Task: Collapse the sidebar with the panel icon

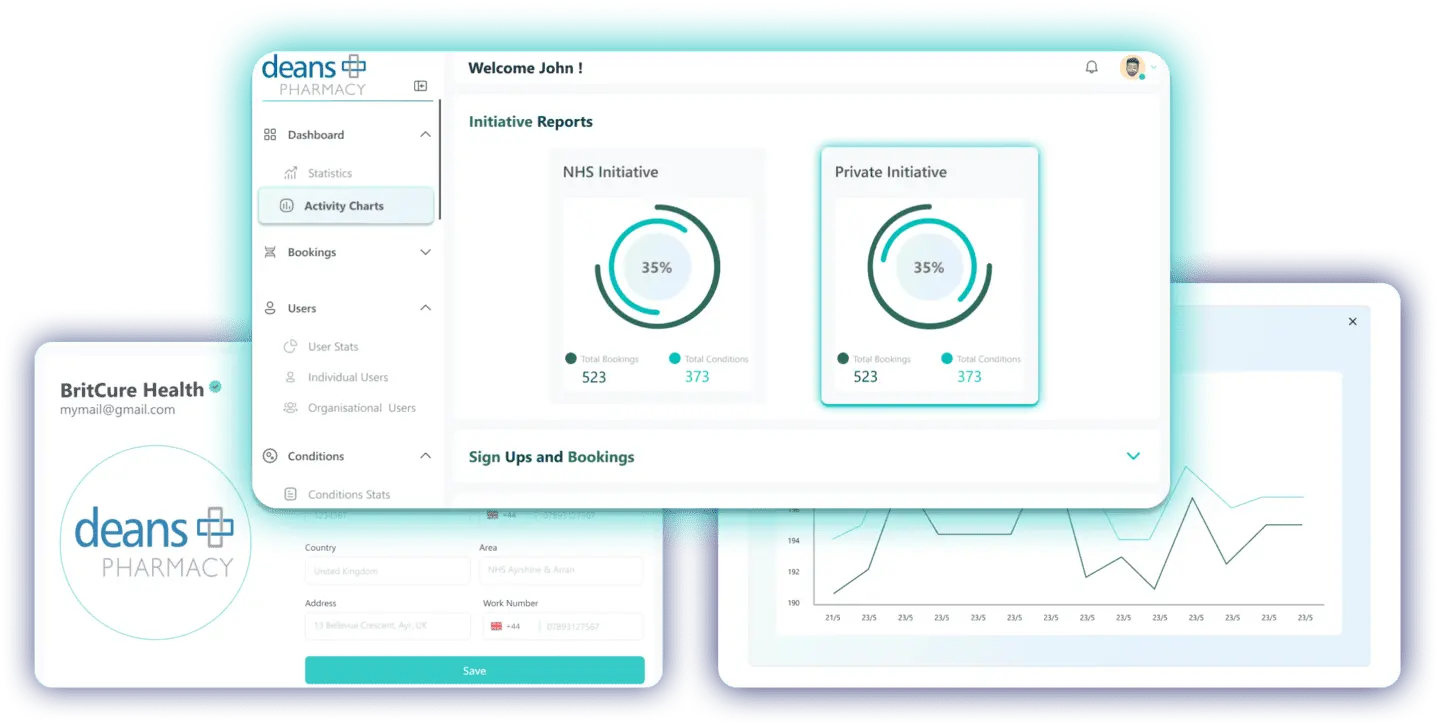Action: tap(420, 86)
